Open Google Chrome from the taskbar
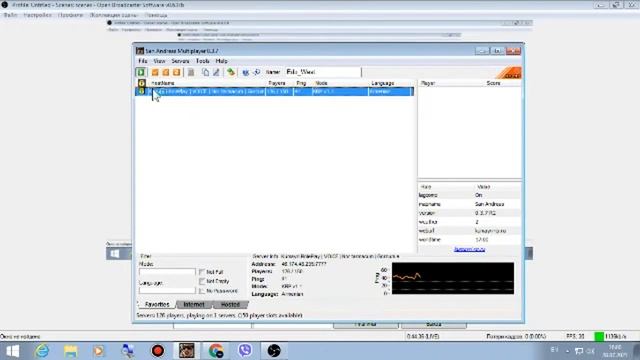The image size is (640, 360). pyautogui.click(x=216, y=351)
